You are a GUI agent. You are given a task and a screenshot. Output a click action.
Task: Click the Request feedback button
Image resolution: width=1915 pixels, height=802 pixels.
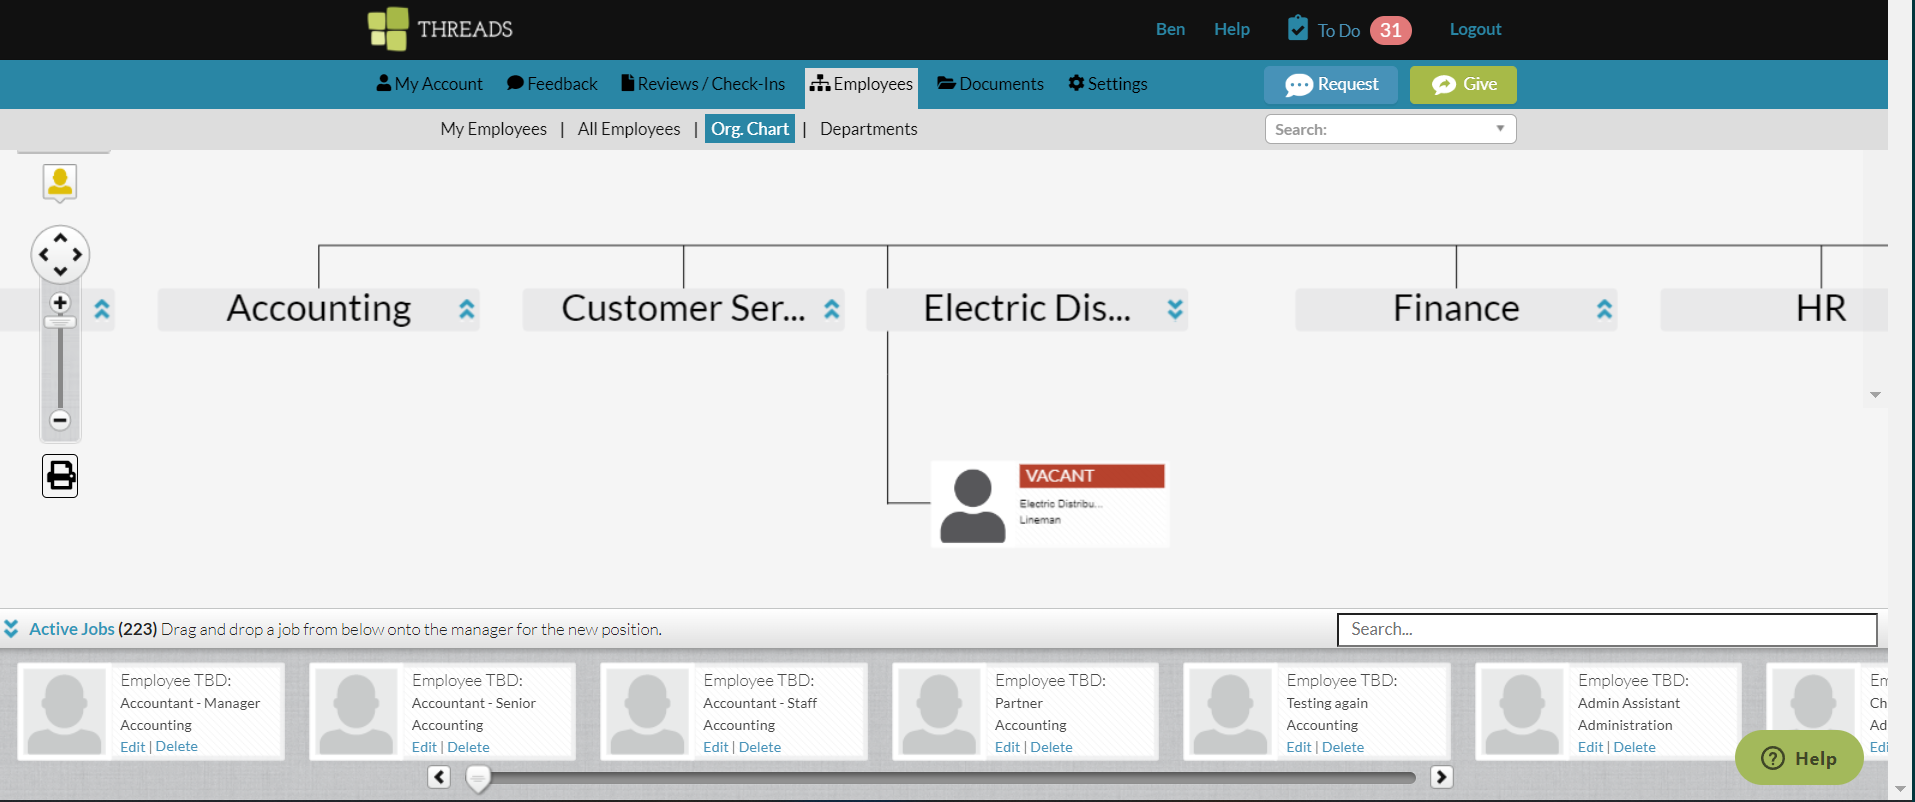tap(1331, 85)
